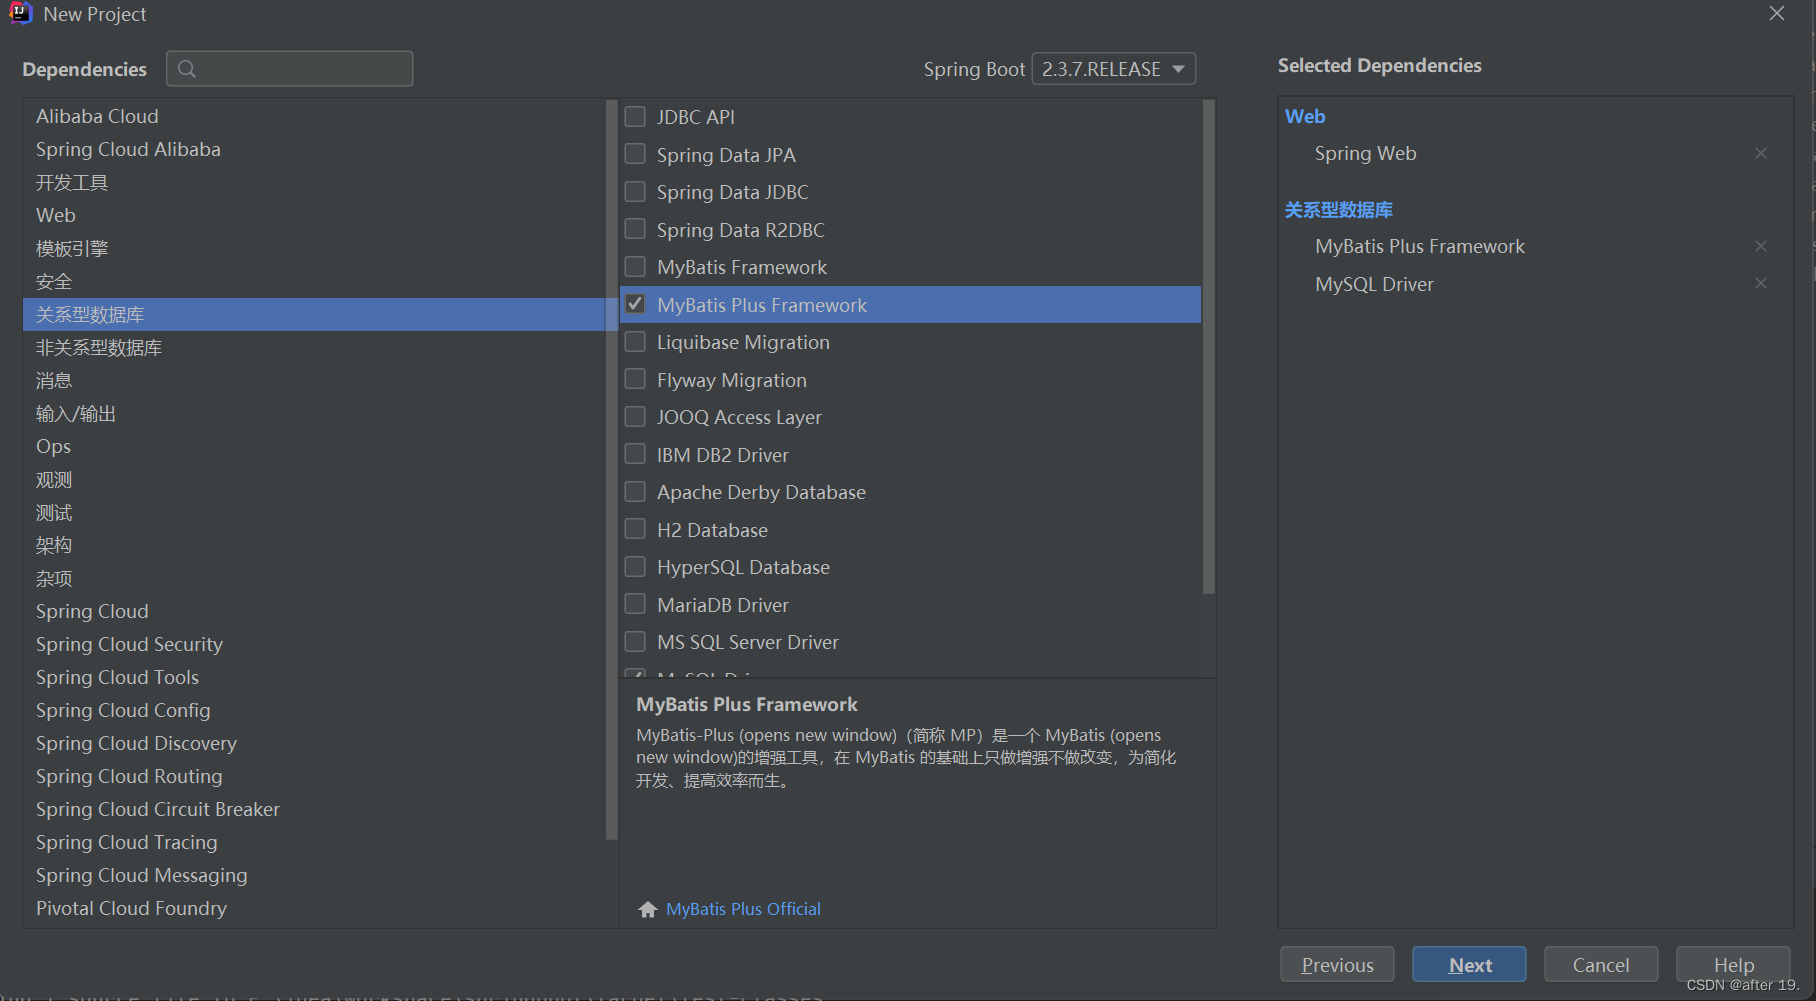Viewport: 1816px width, 1001px height.
Task: Tick HyperSQL Database checkbox
Action: tap(635, 567)
